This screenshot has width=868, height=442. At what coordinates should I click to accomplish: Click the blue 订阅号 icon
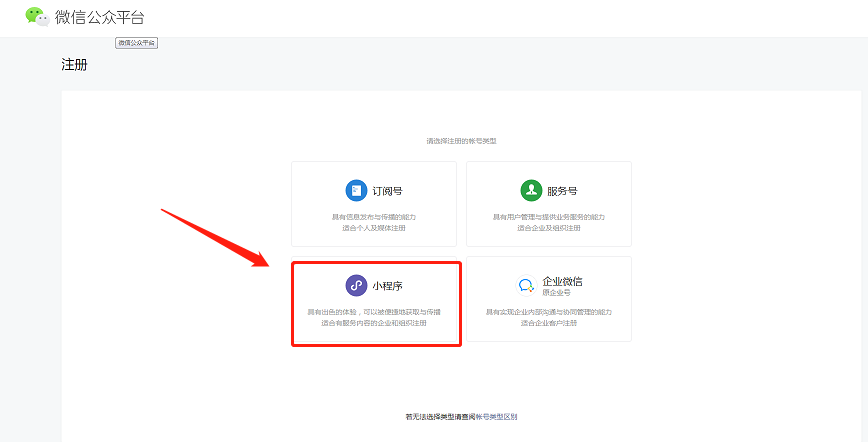pyautogui.click(x=356, y=191)
